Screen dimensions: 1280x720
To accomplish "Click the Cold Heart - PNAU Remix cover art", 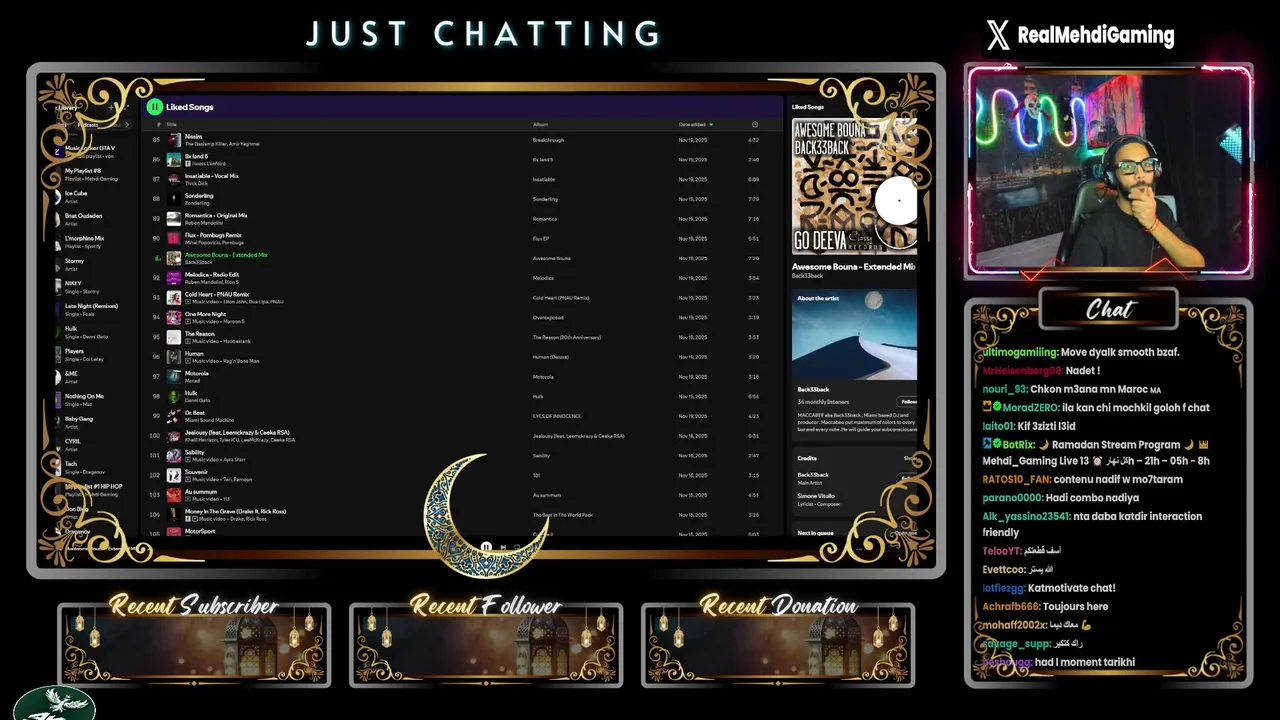I will (174, 297).
